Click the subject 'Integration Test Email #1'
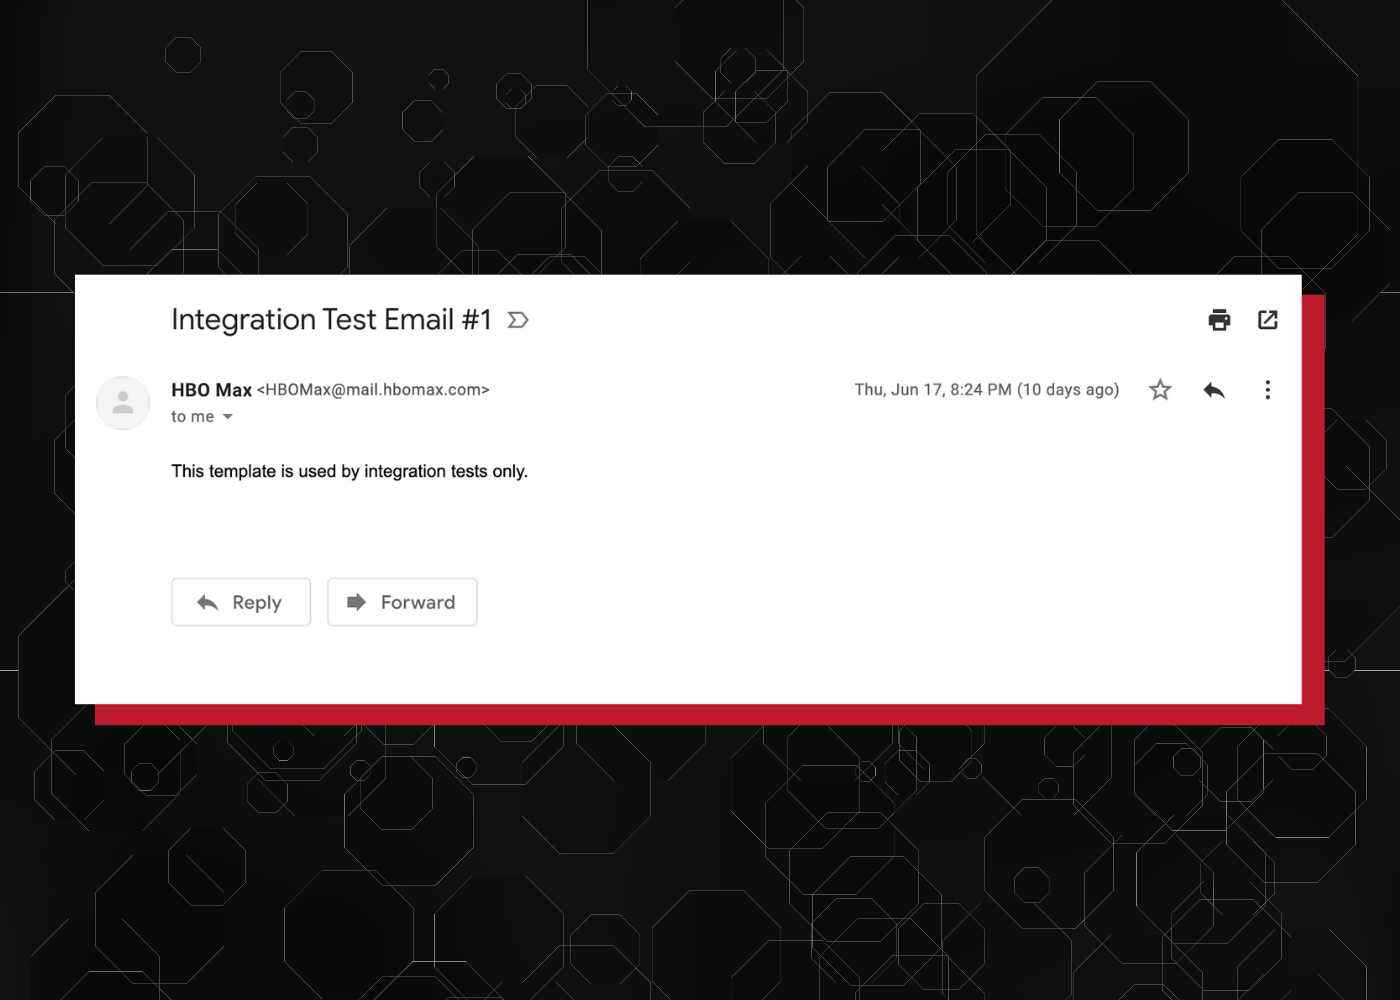The height and width of the screenshot is (1000, 1400). tap(331, 319)
